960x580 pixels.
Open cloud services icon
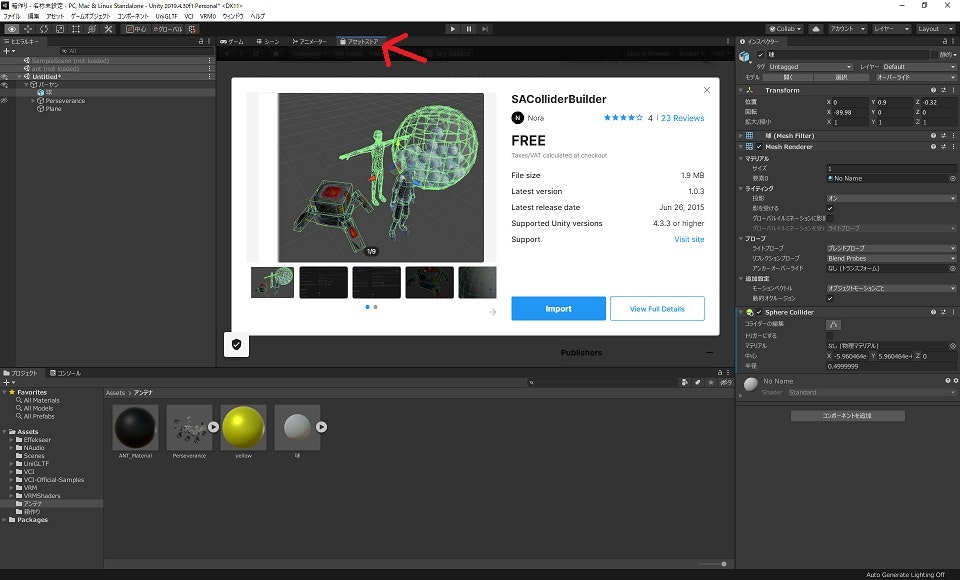tap(816, 29)
